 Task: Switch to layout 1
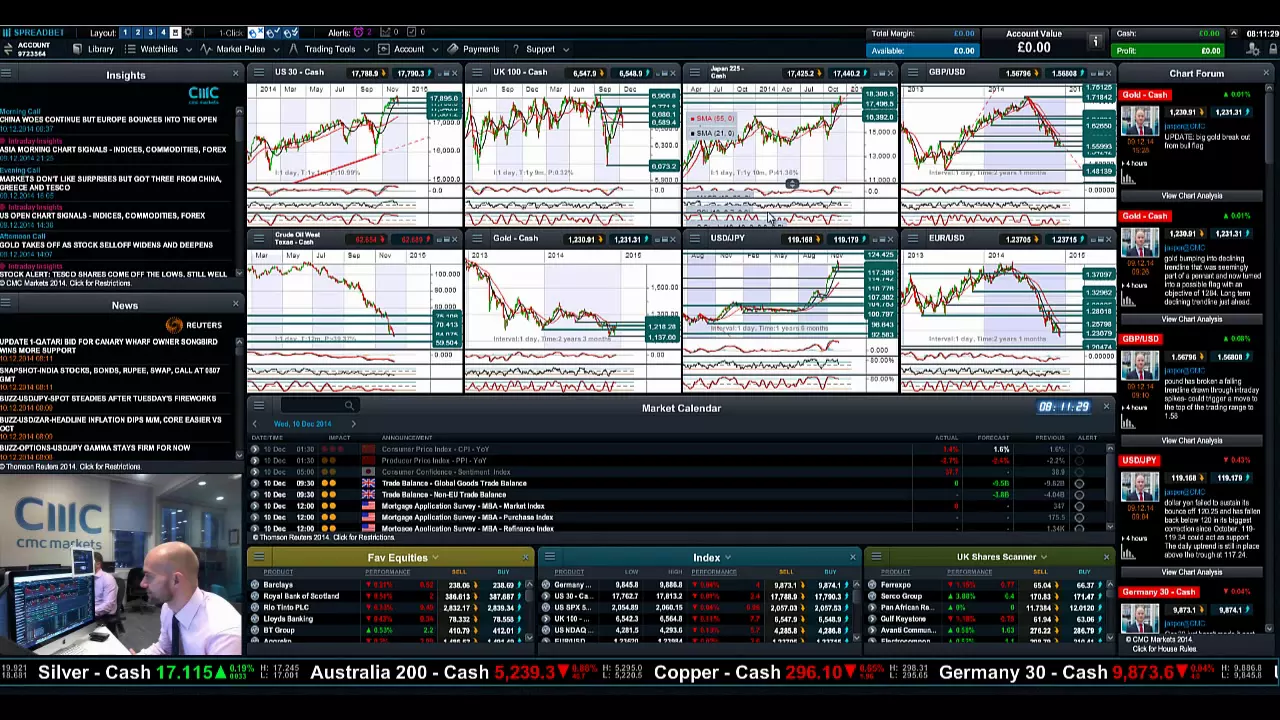124,33
